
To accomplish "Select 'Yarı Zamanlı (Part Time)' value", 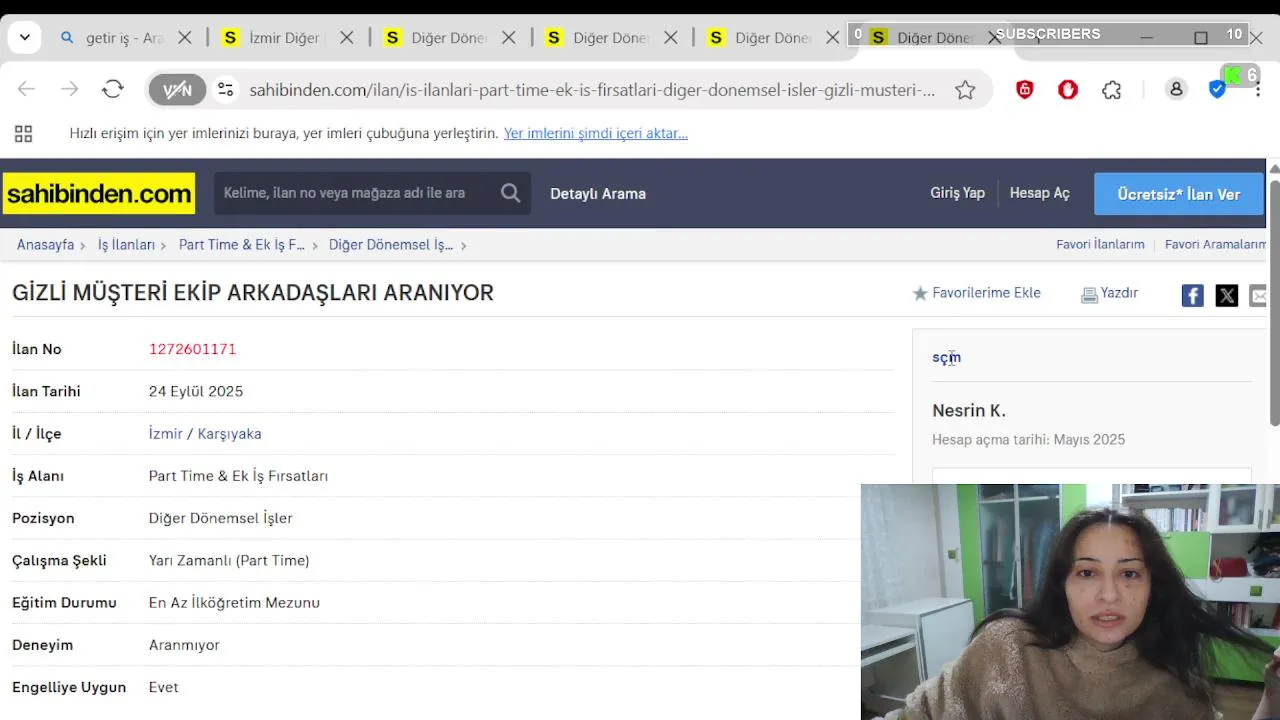I will tap(229, 560).
